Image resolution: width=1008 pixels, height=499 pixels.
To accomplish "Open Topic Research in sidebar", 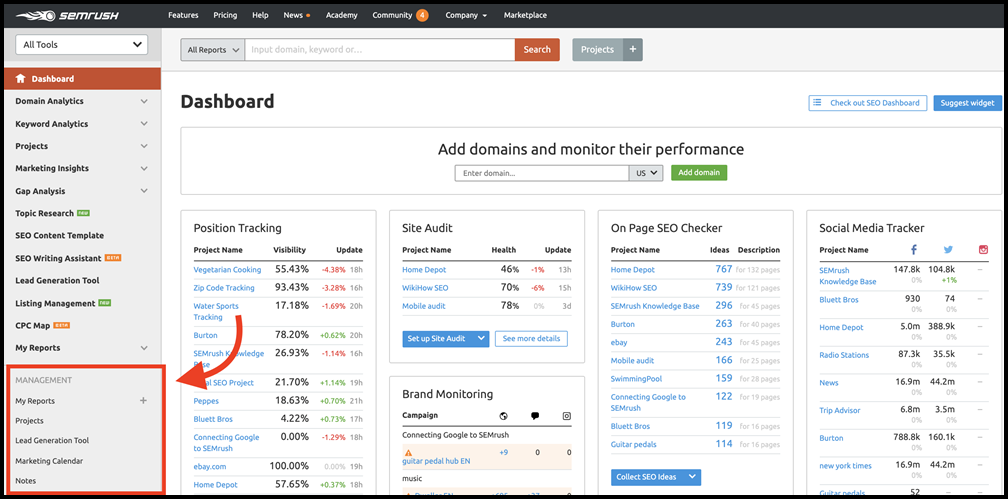I will pyautogui.click(x=46, y=213).
